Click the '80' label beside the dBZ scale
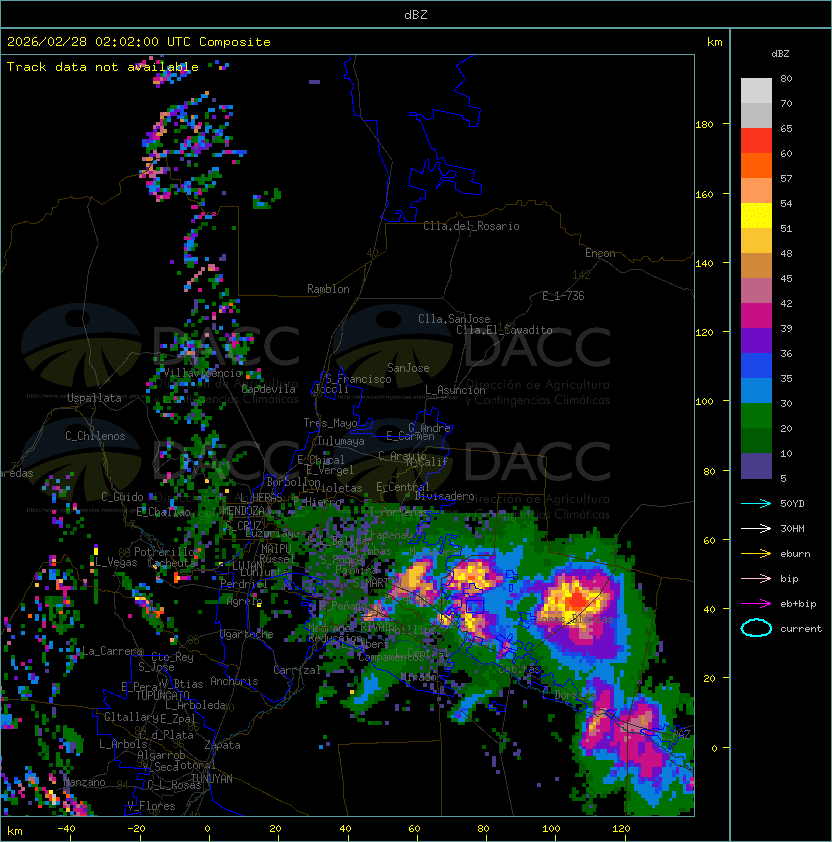 [x=786, y=78]
